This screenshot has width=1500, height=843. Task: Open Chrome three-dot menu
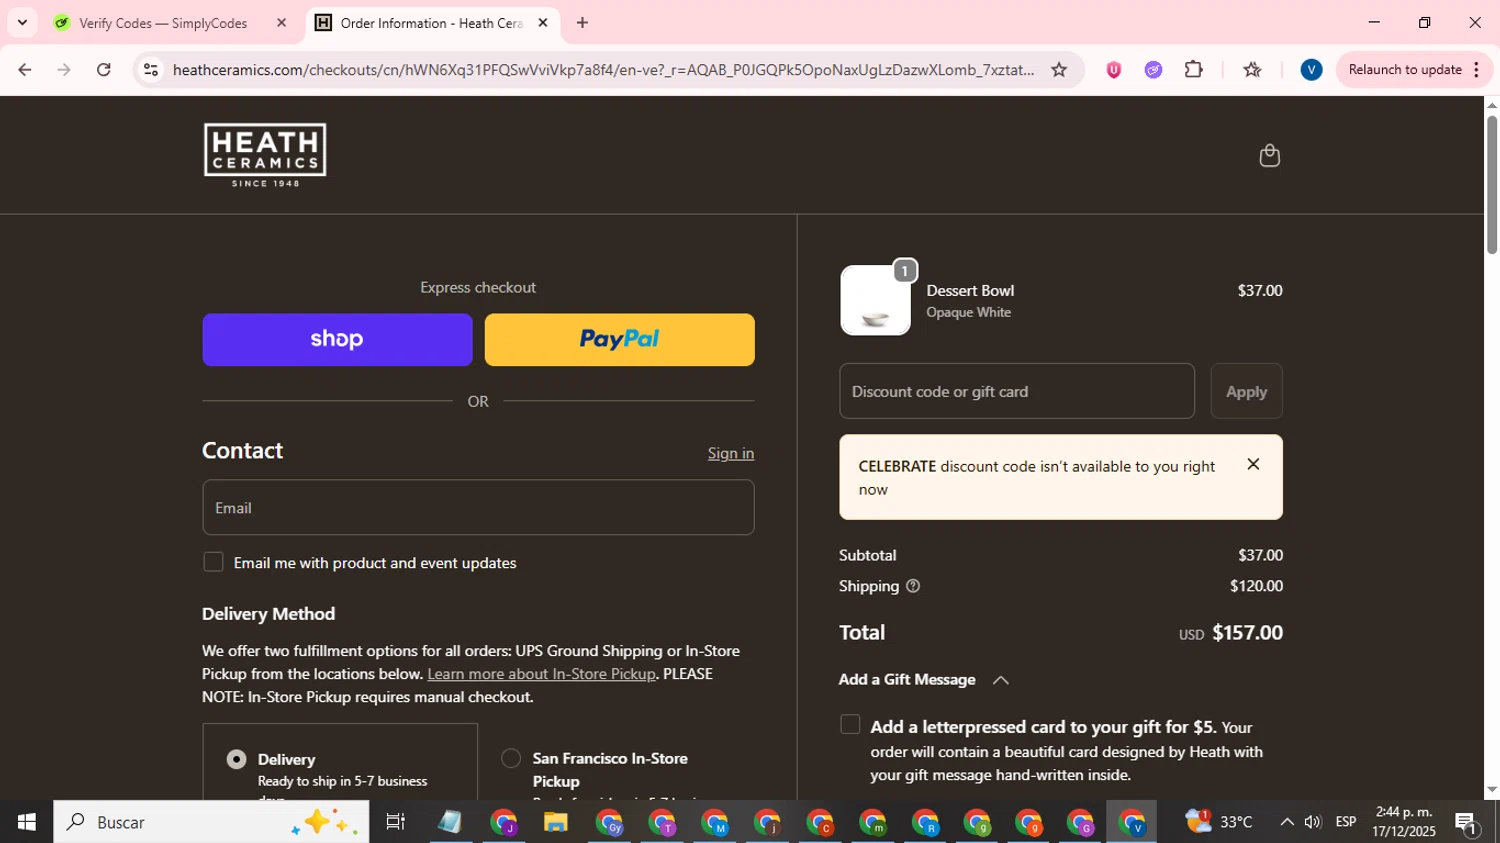tap(1476, 70)
